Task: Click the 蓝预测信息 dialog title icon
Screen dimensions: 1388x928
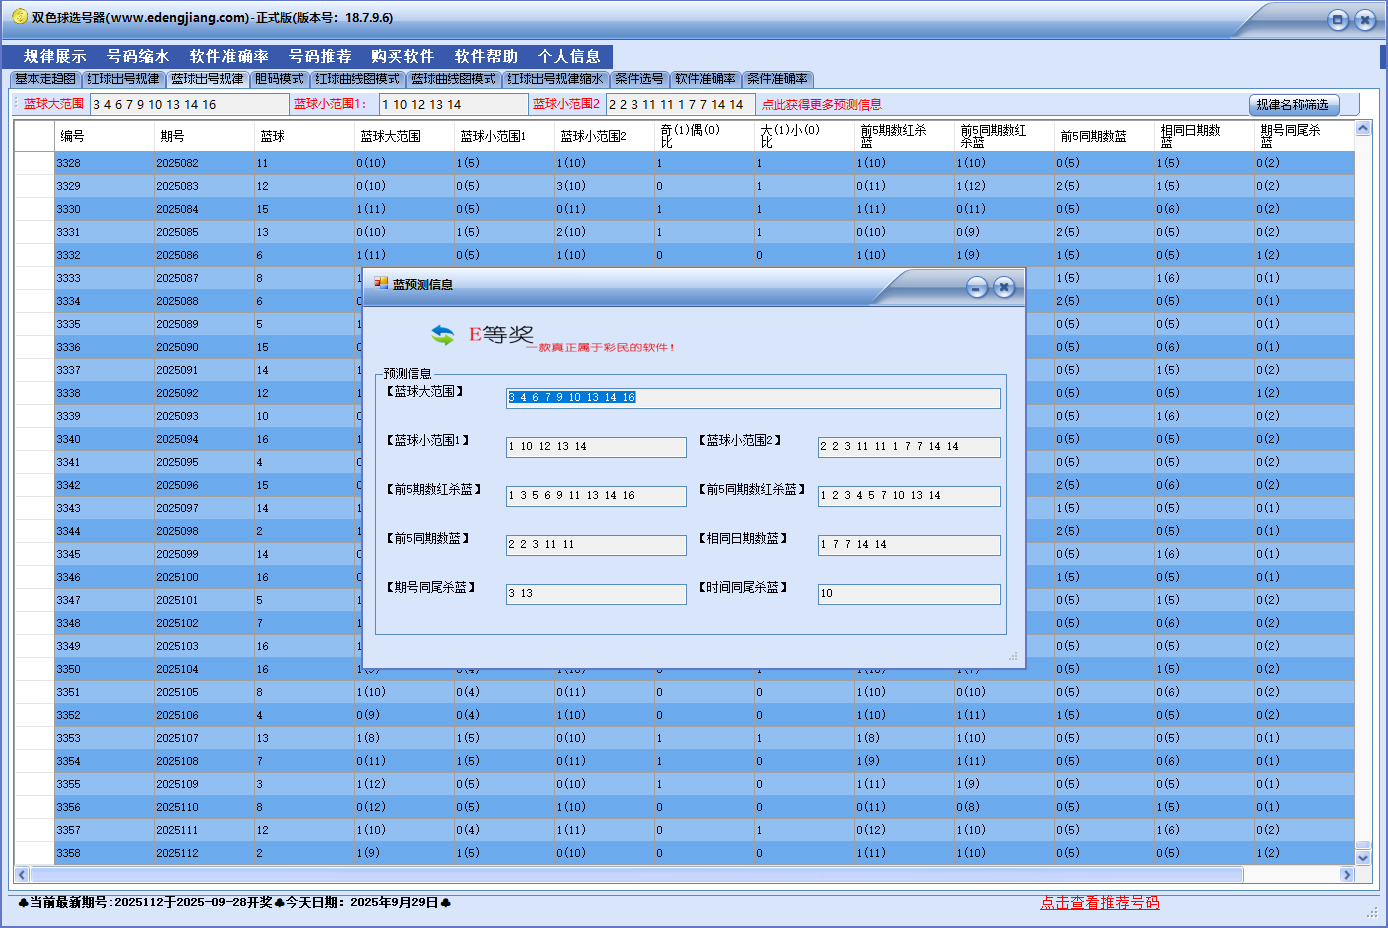Action: pyautogui.click(x=381, y=284)
